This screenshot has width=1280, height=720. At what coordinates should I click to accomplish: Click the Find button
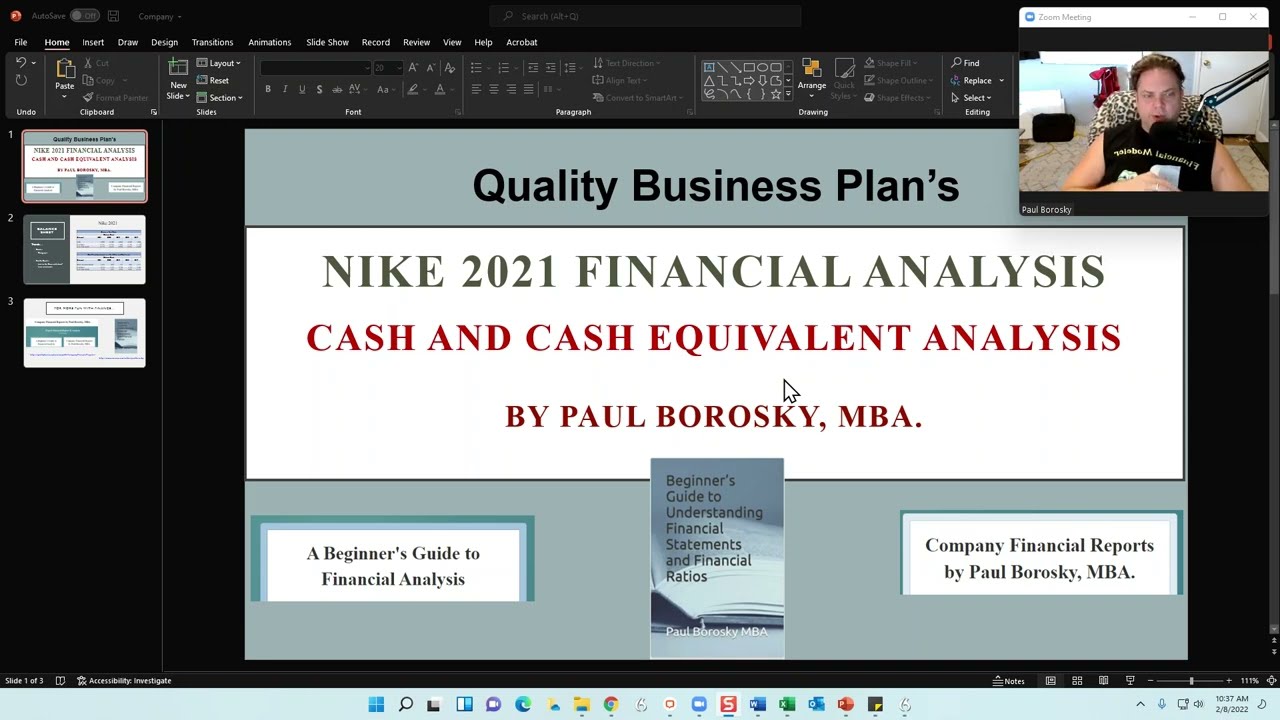point(965,63)
